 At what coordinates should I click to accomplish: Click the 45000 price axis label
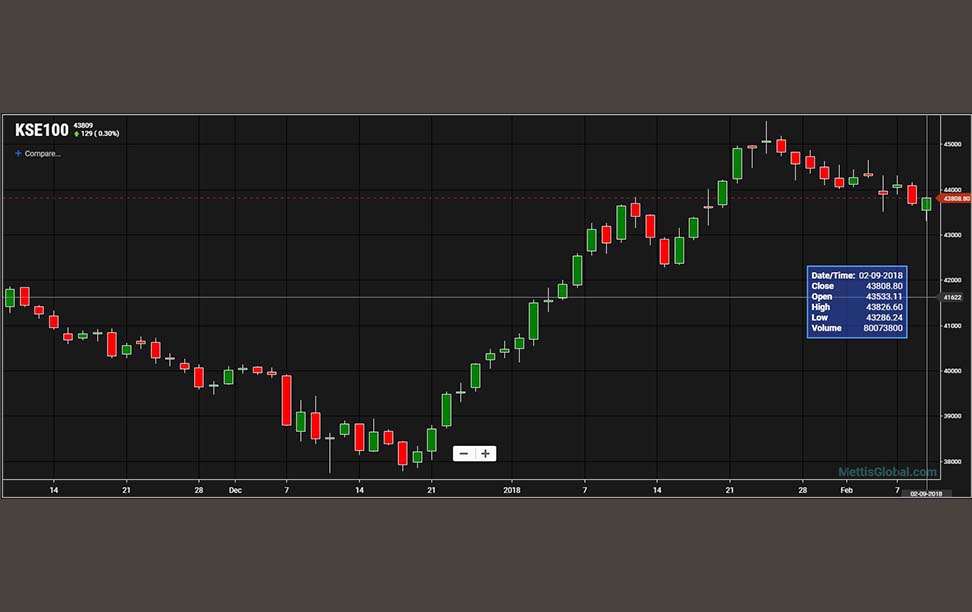tap(952, 144)
